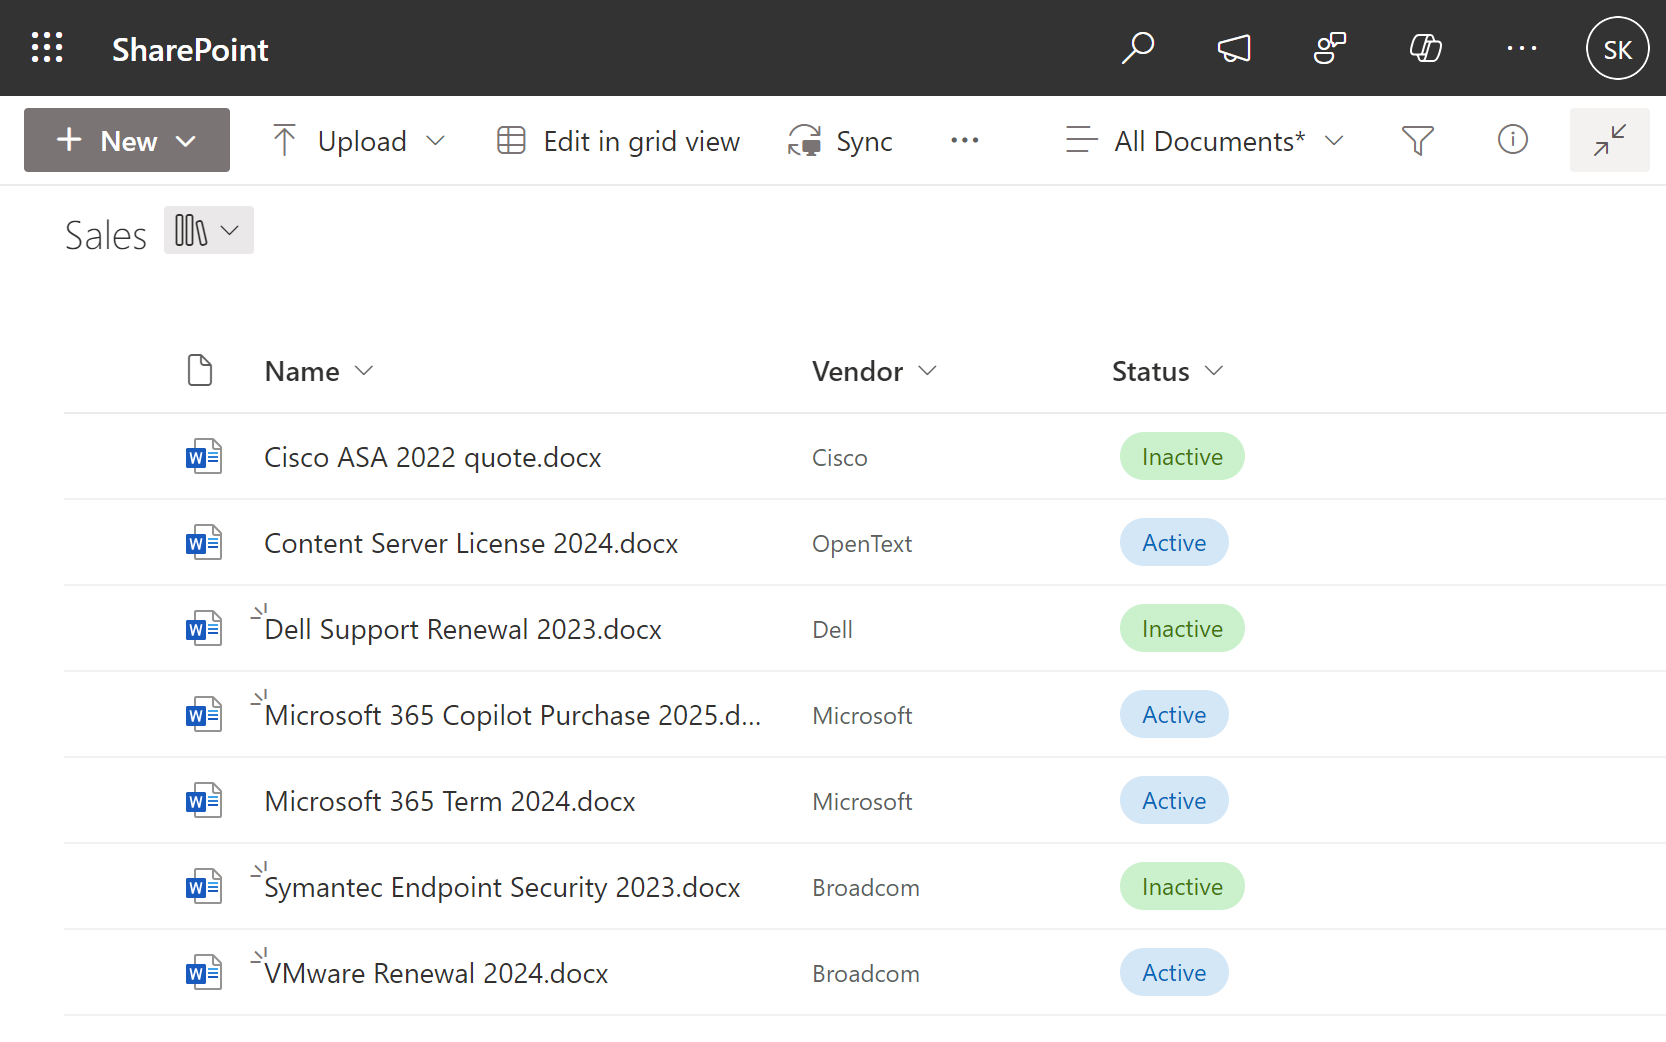This screenshot has width=1666, height=1042.
Task: Click Edit in grid view
Action: 619,140
